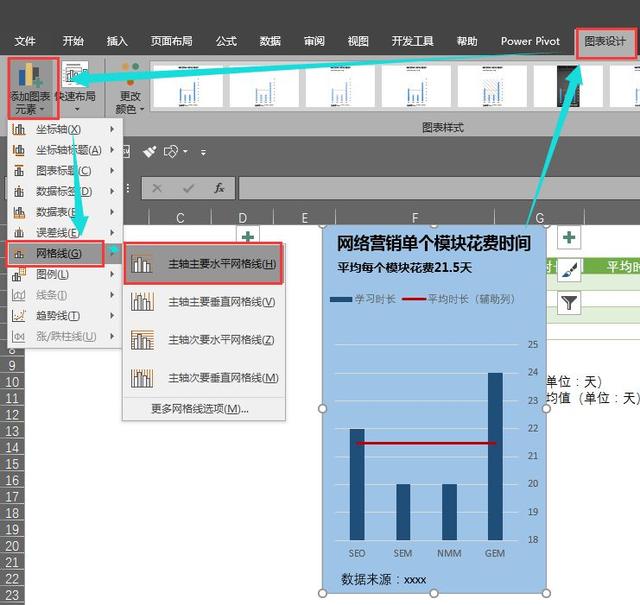The image size is (640, 605).
Task: Select column header C
Action: [180, 218]
